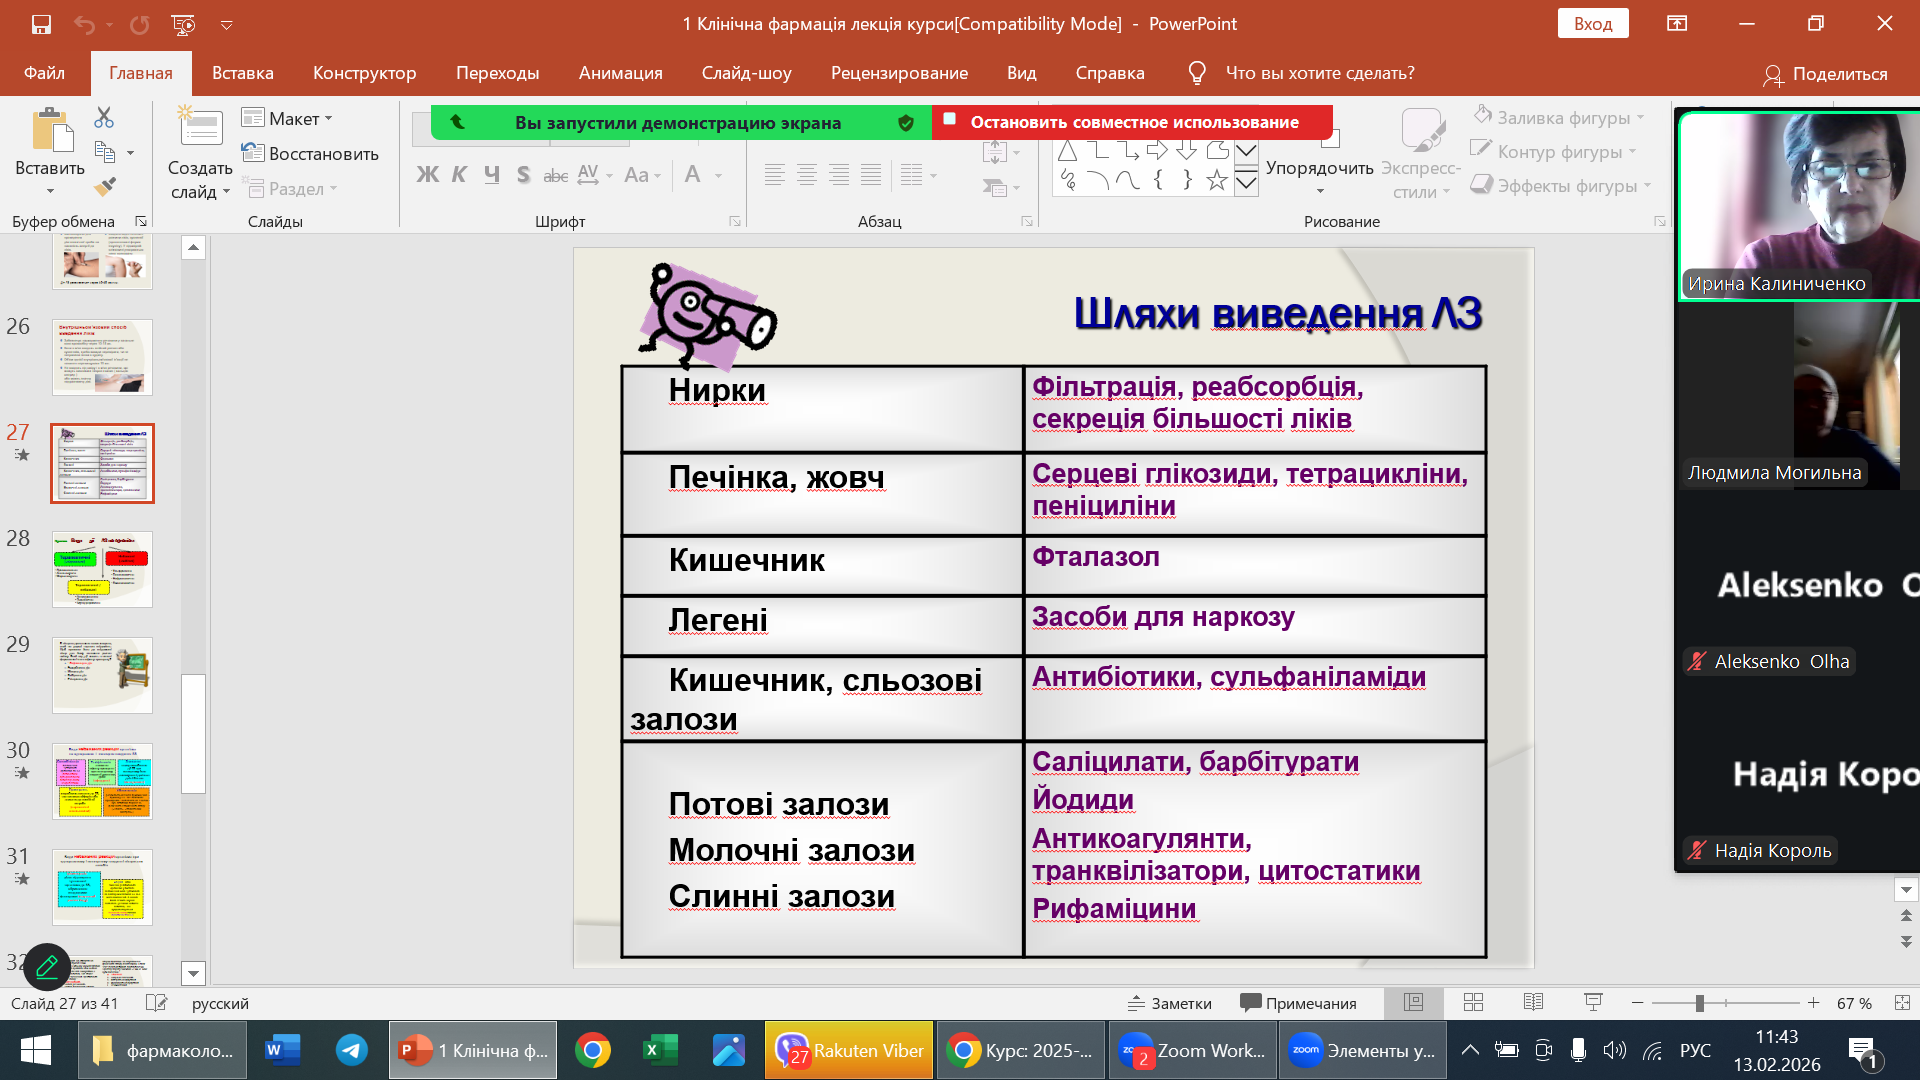Image resolution: width=1920 pixels, height=1080 pixels.
Task: Start slideshow from status bar icon
Action: (x=1594, y=1003)
